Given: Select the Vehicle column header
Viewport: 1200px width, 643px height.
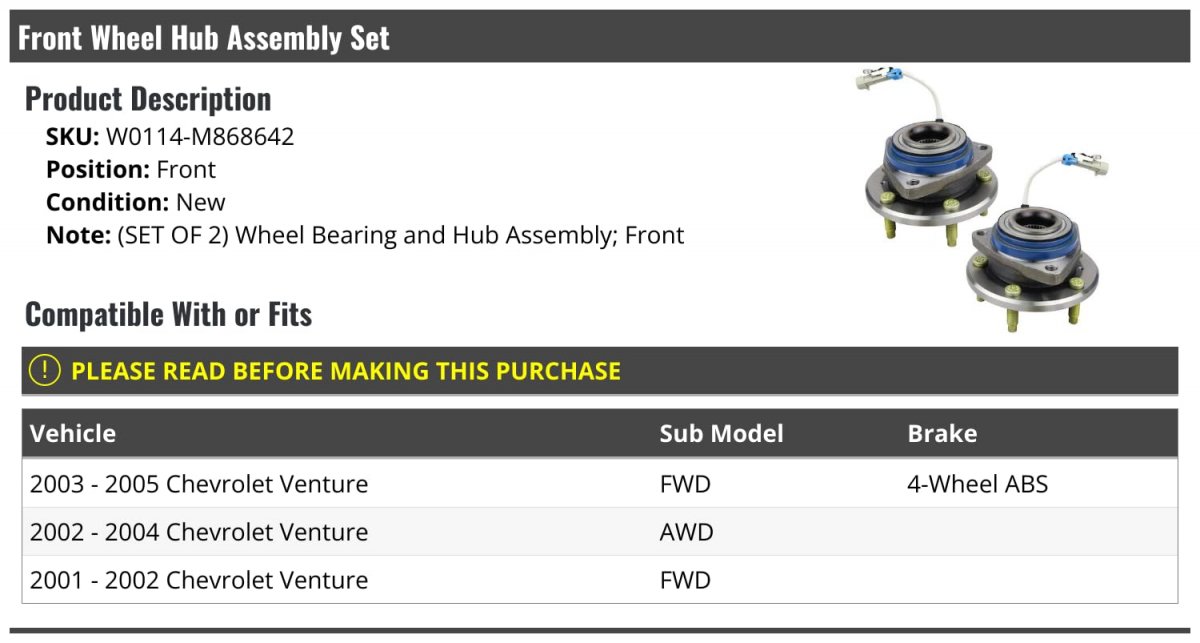Looking at the screenshot, I should point(73,434).
